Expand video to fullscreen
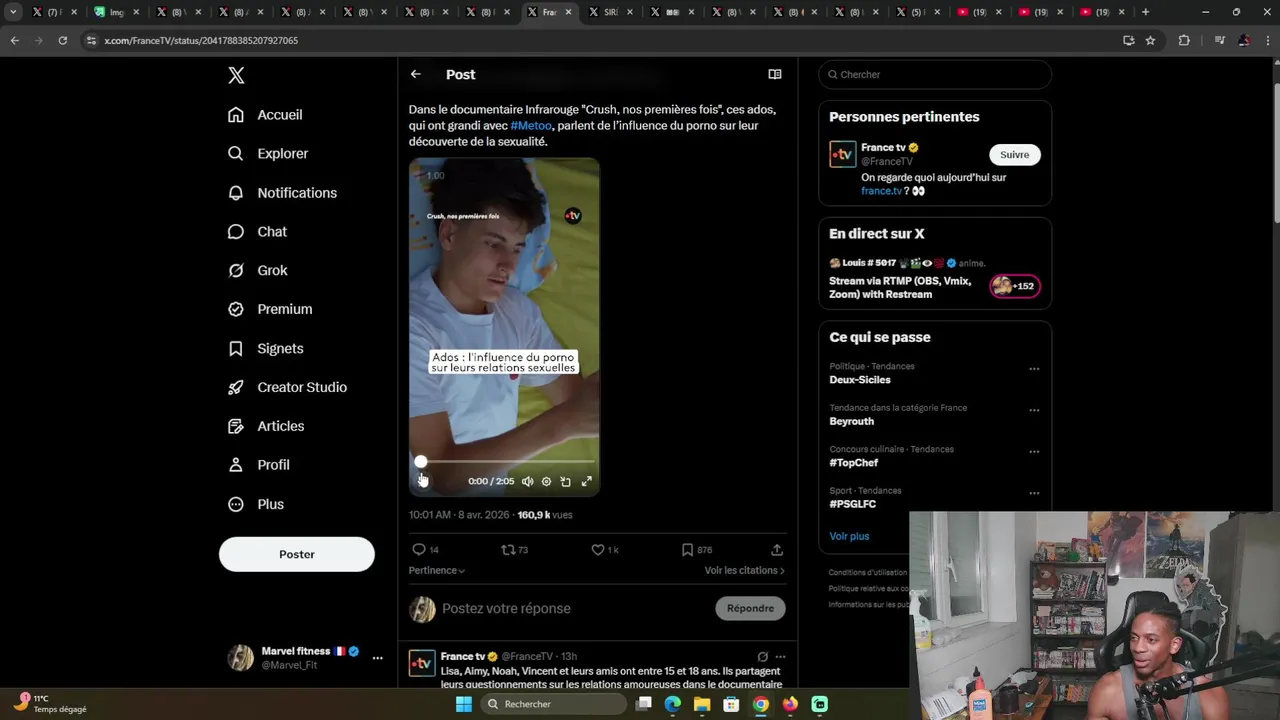Screen dimensions: 1280x720 click(x=587, y=482)
